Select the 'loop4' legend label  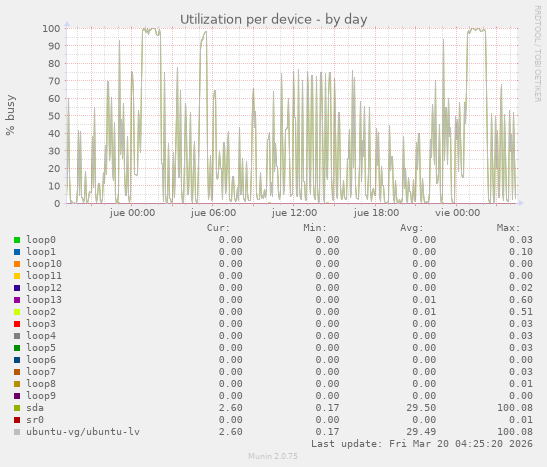41,336
